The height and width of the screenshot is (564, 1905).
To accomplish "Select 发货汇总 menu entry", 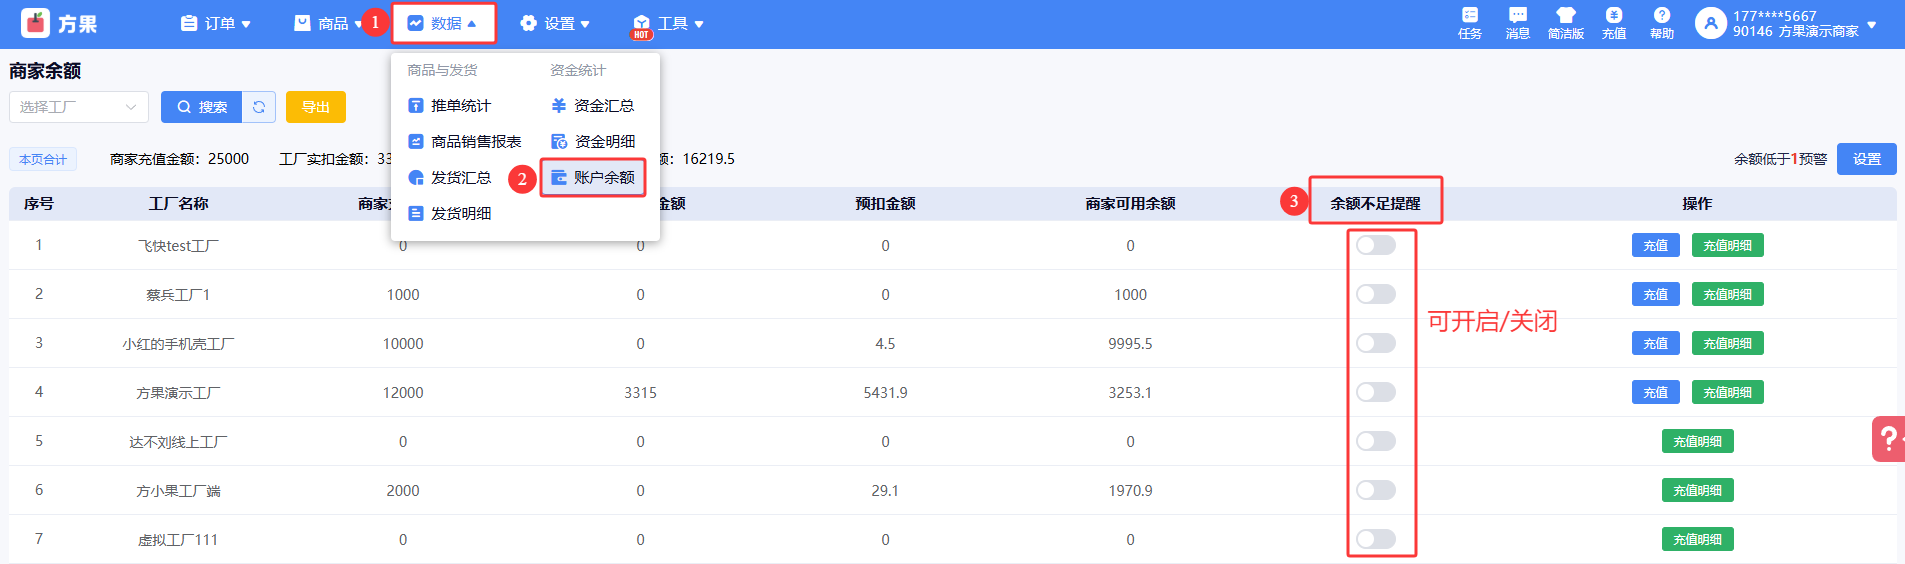I will coord(461,178).
